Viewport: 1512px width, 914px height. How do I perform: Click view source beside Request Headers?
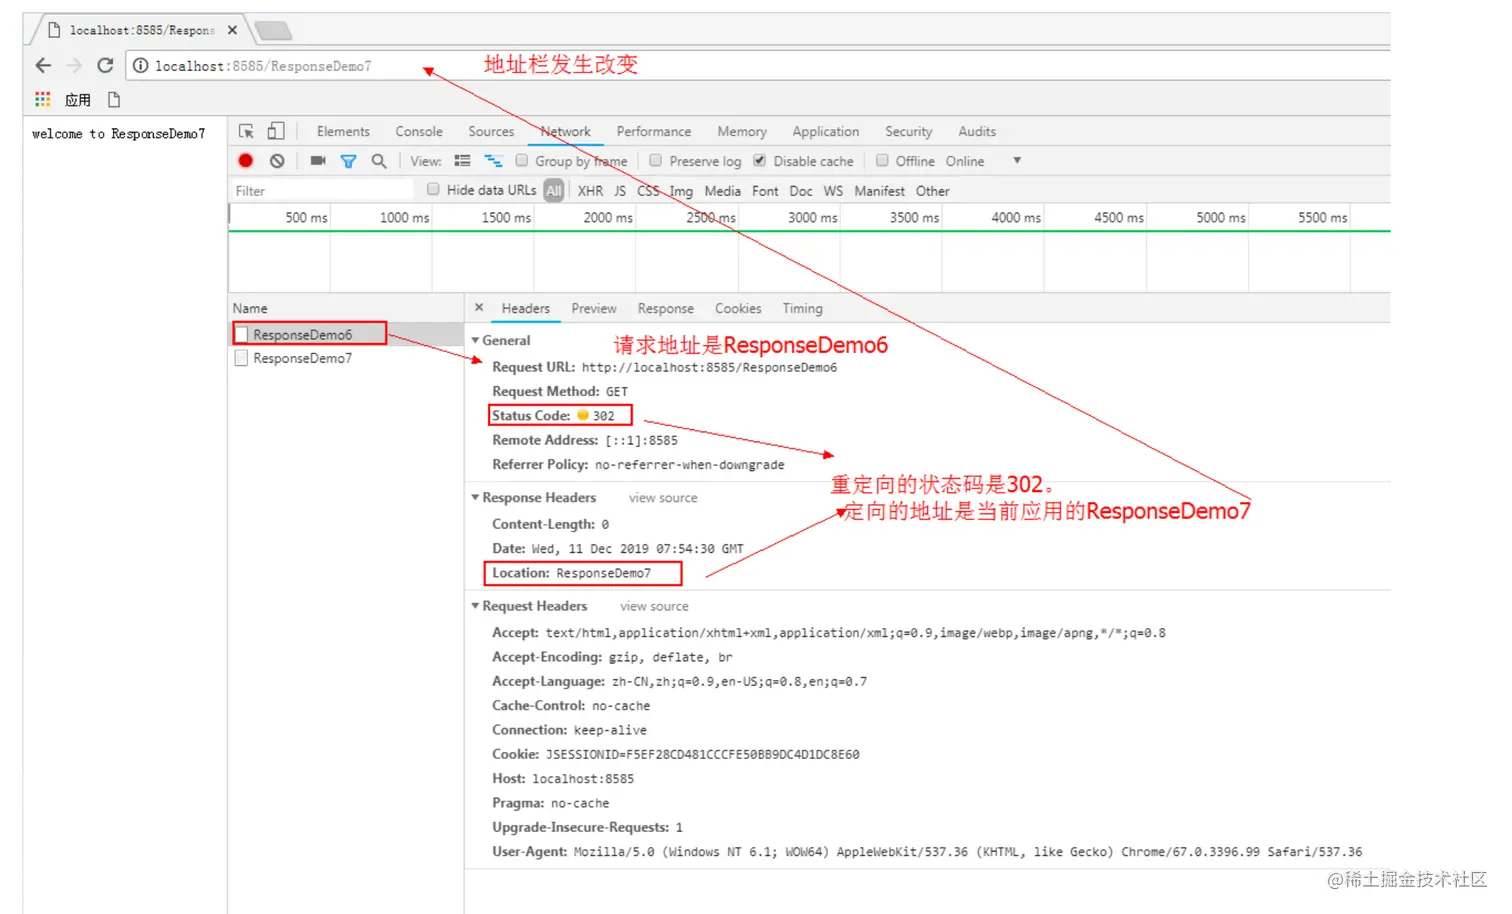pos(654,606)
